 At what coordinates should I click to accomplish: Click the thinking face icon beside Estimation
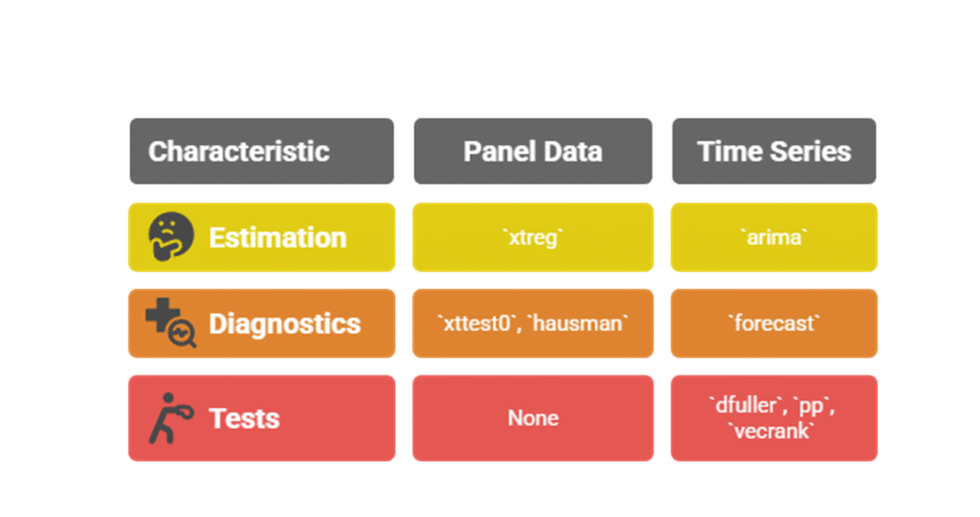pos(171,237)
